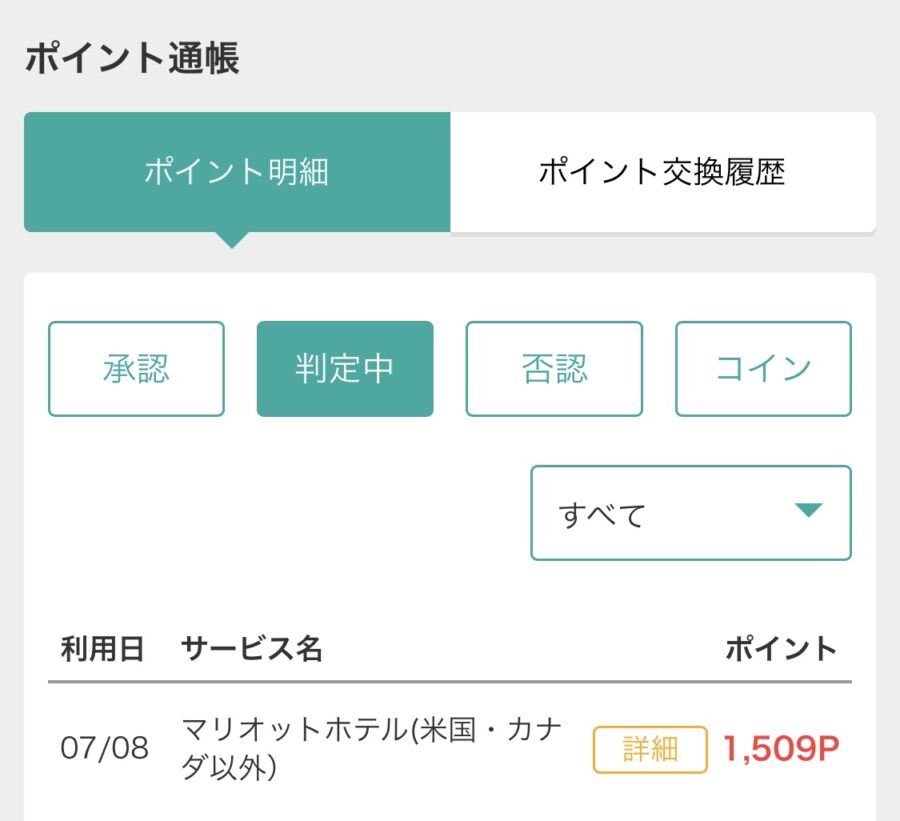Click the 利用日 column header
The height and width of the screenshot is (821, 900).
click(x=102, y=649)
